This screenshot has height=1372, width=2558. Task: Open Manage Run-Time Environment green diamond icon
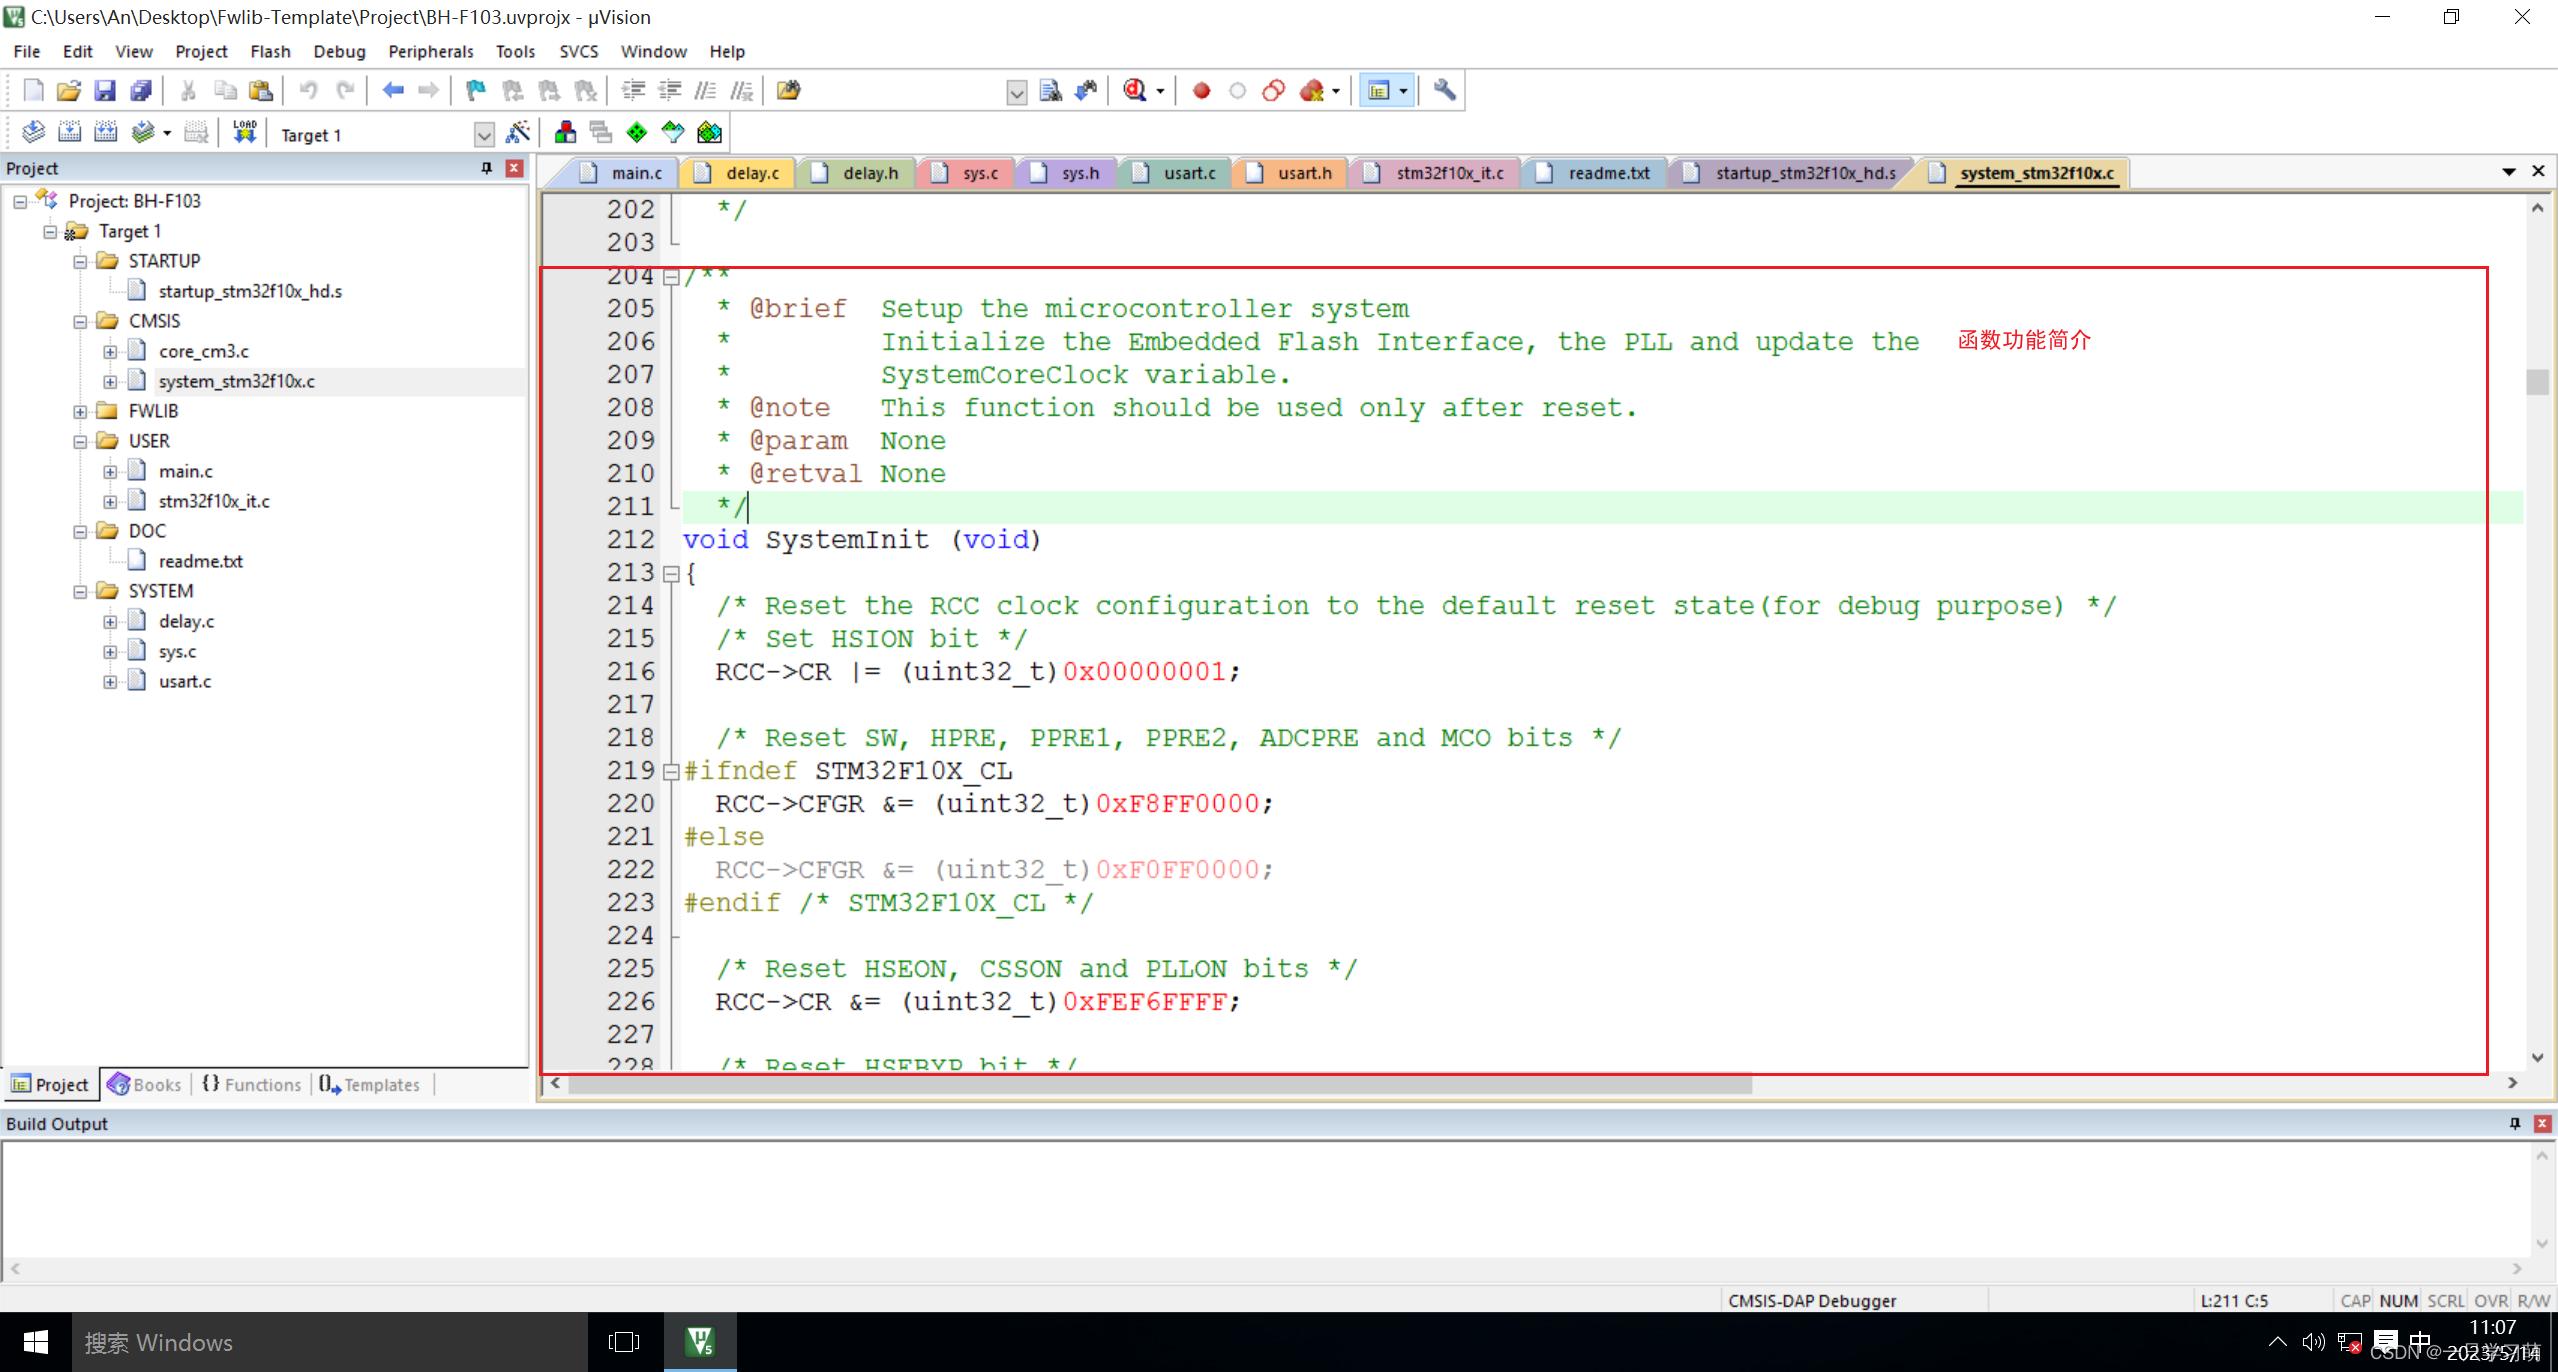[637, 133]
